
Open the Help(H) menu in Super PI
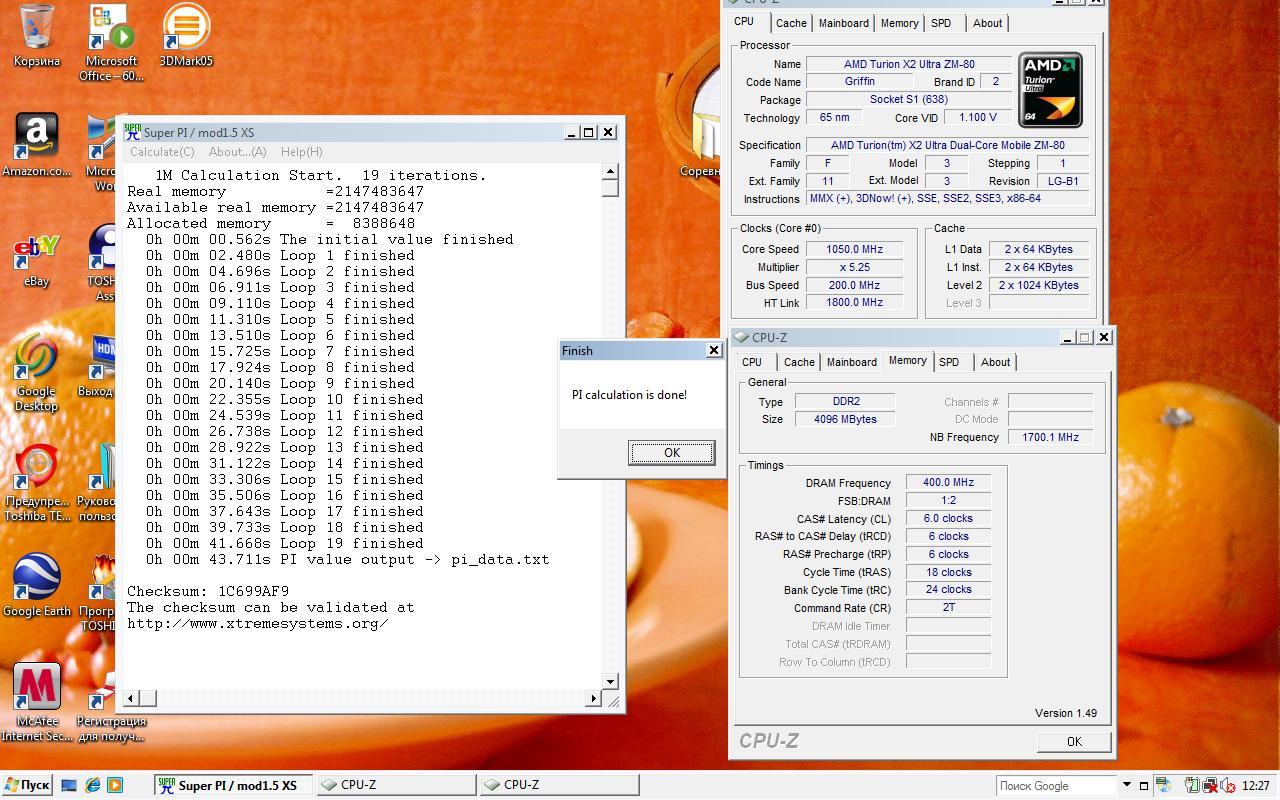[301, 152]
